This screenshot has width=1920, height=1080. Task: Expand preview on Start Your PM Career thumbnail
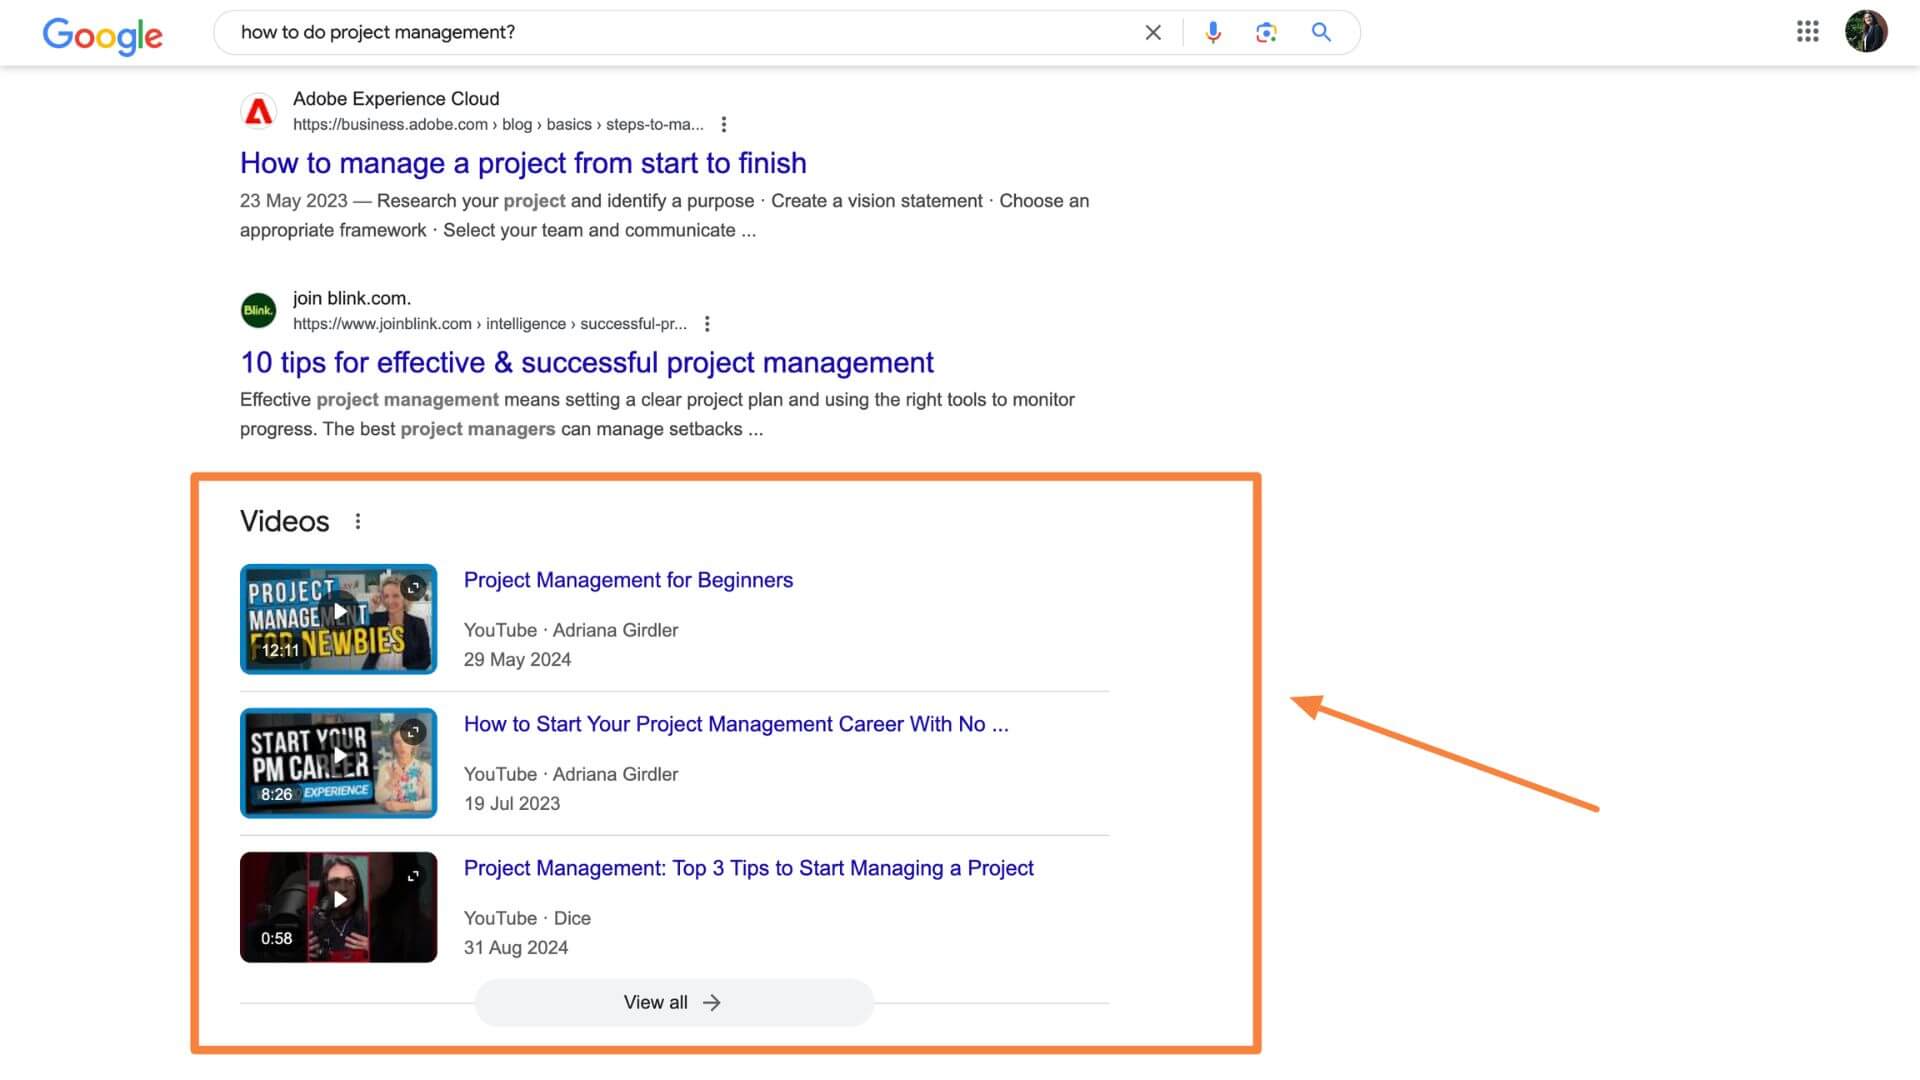click(413, 732)
